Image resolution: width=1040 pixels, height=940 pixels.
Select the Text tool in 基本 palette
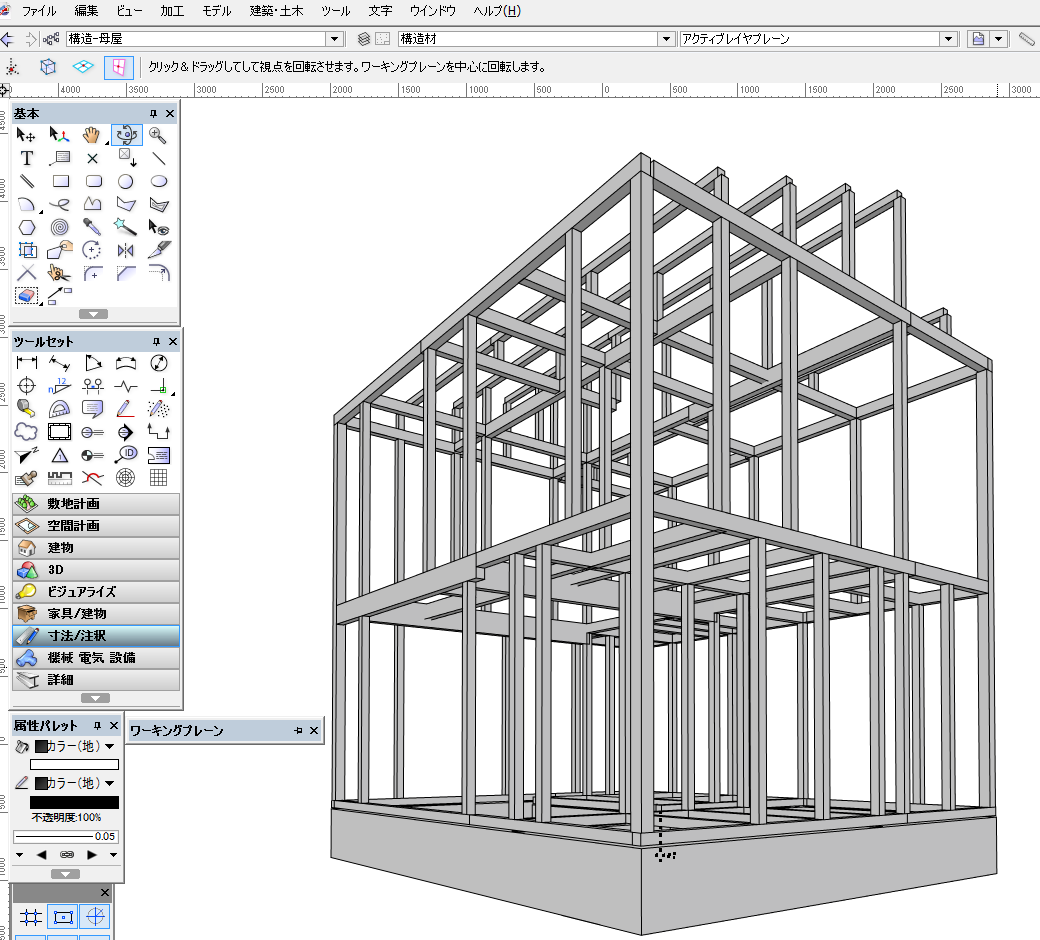pos(27,158)
